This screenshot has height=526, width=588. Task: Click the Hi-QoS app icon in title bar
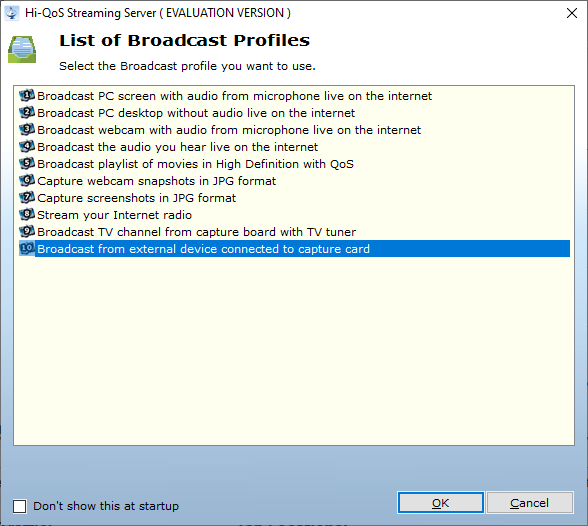point(12,13)
